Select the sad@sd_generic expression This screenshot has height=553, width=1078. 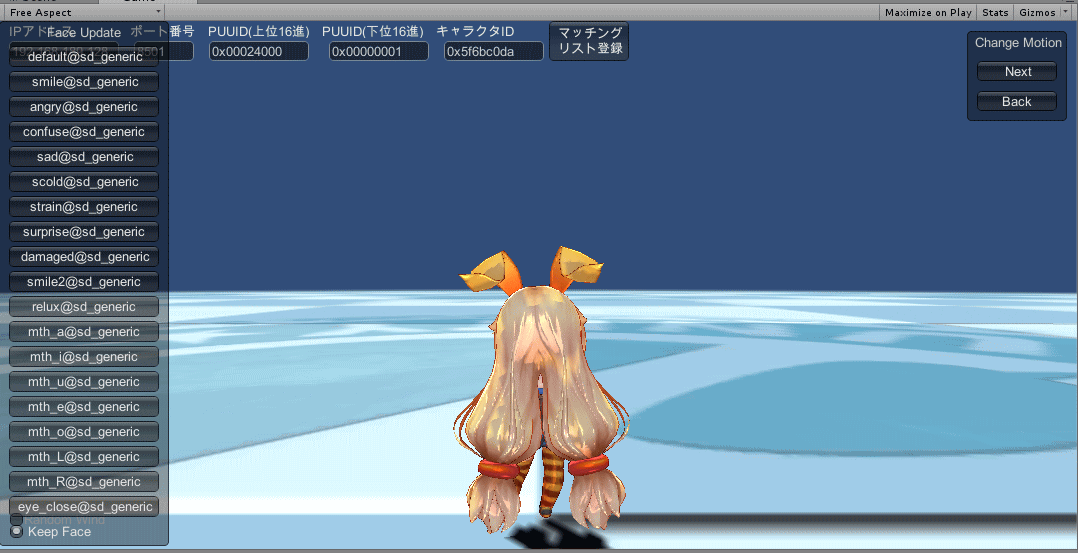pos(84,157)
